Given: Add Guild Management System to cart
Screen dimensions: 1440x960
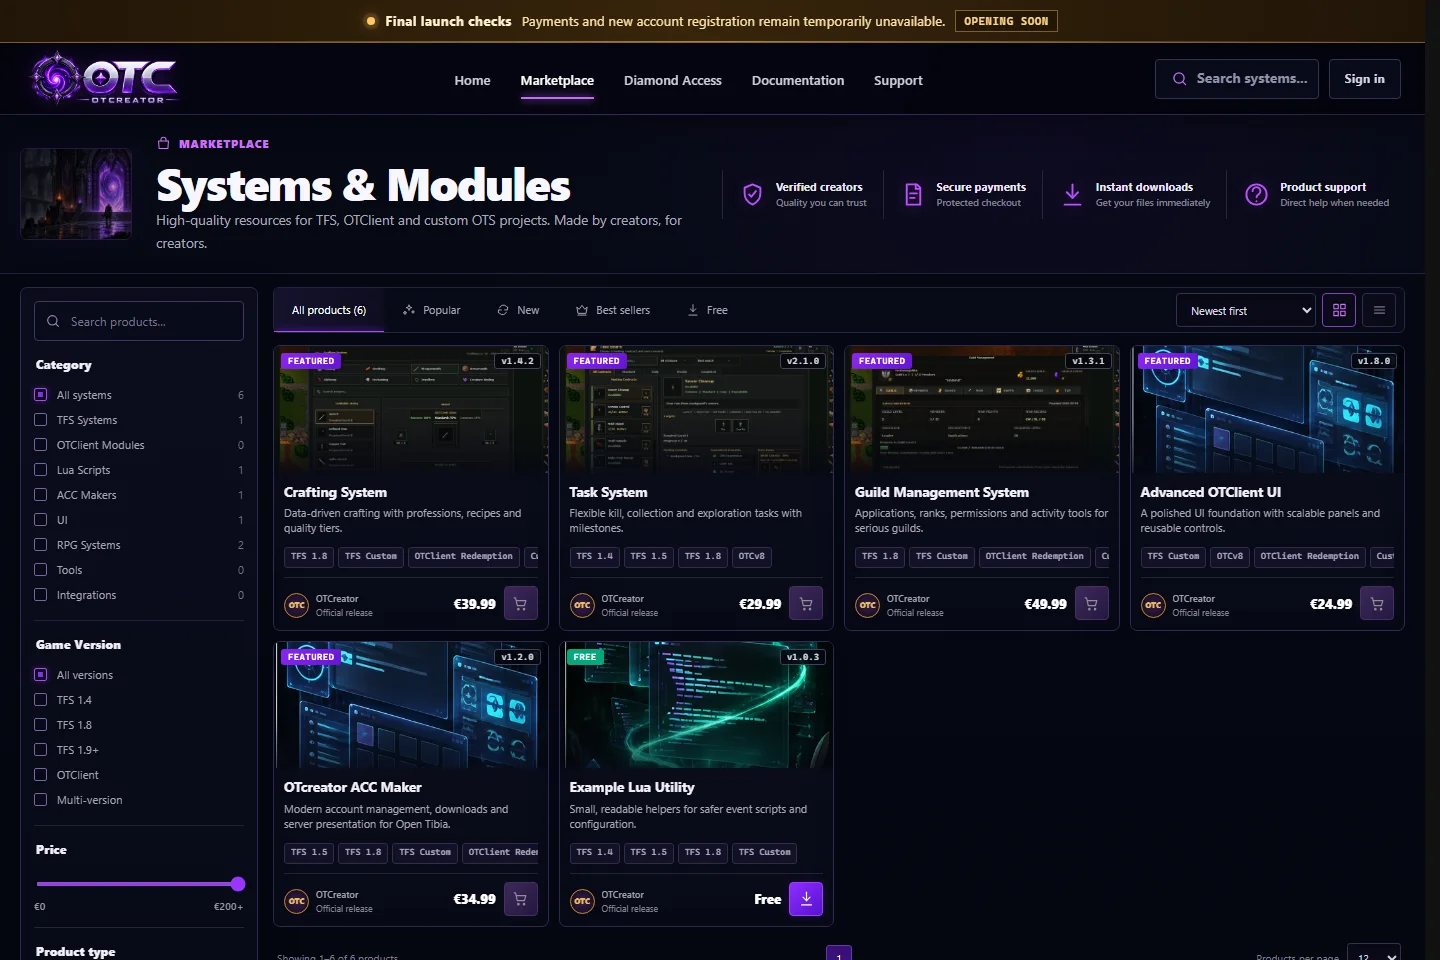Looking at the screenshot, I should pyautogui.click(x=1091, y=604).
